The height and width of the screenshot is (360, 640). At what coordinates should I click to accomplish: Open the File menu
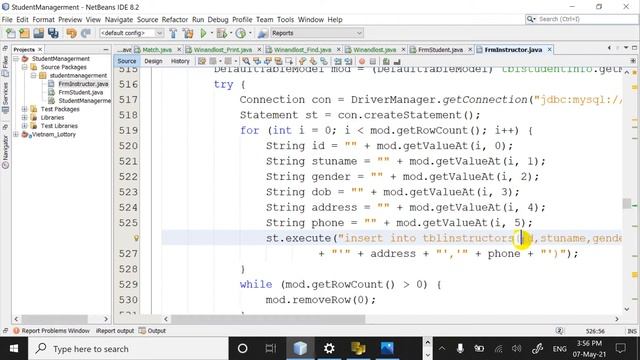(7, 20)
